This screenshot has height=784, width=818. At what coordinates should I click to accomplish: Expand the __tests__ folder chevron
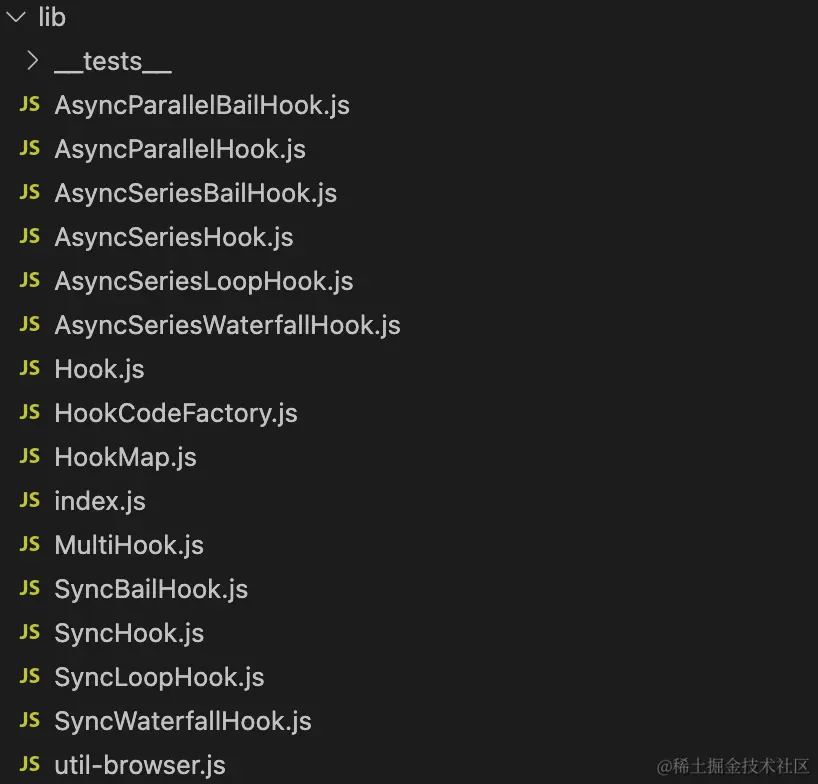(x=32, y=61)
